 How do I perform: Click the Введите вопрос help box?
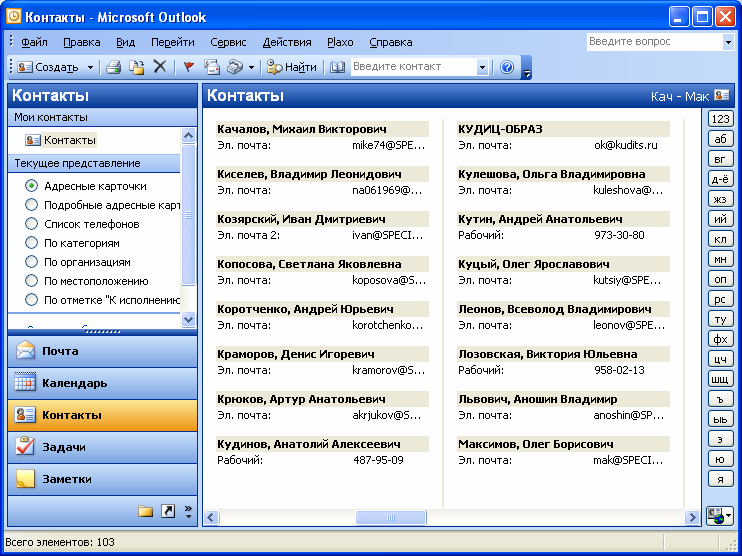654,42
